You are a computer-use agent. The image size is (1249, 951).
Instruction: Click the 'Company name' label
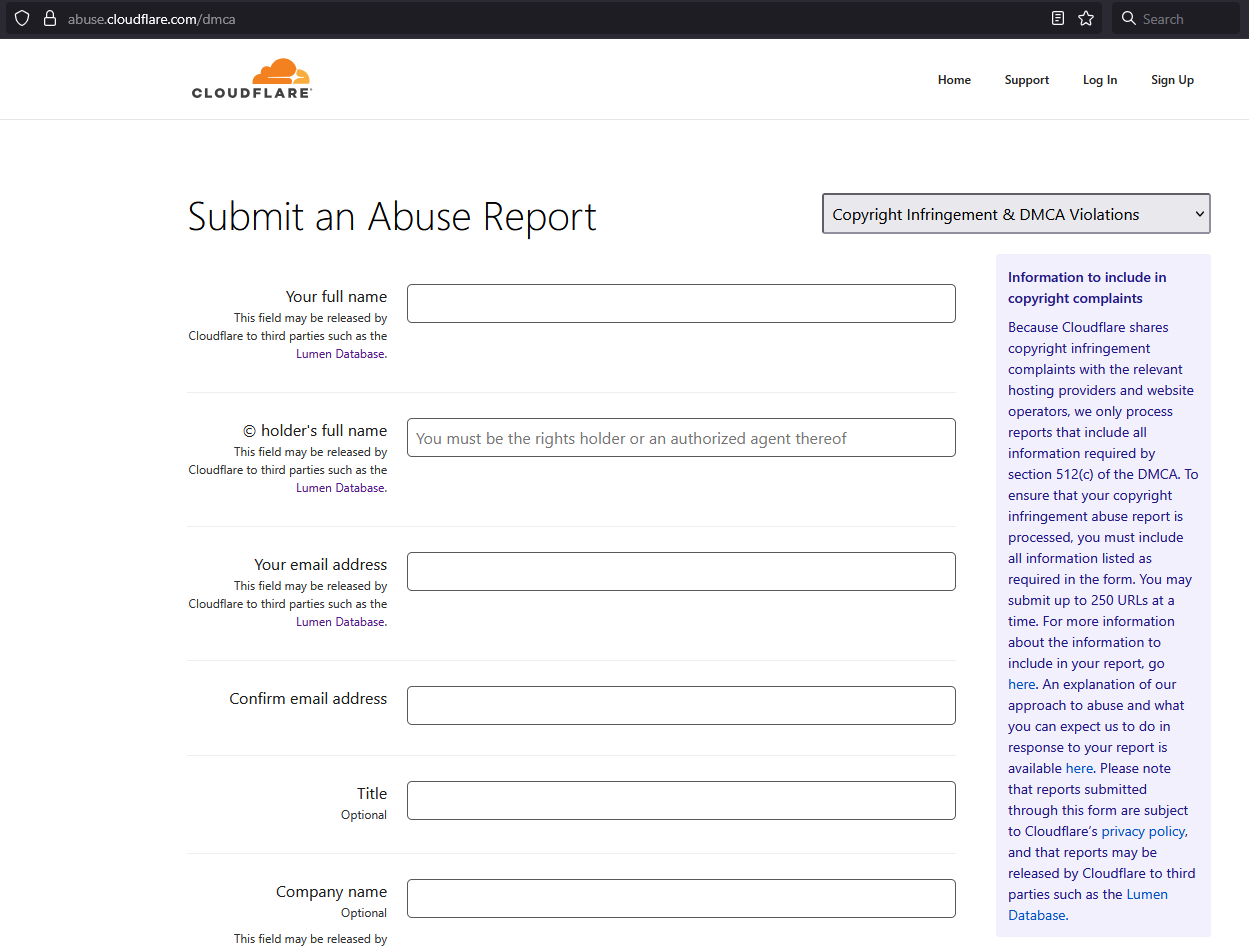(x=331, y=891)
